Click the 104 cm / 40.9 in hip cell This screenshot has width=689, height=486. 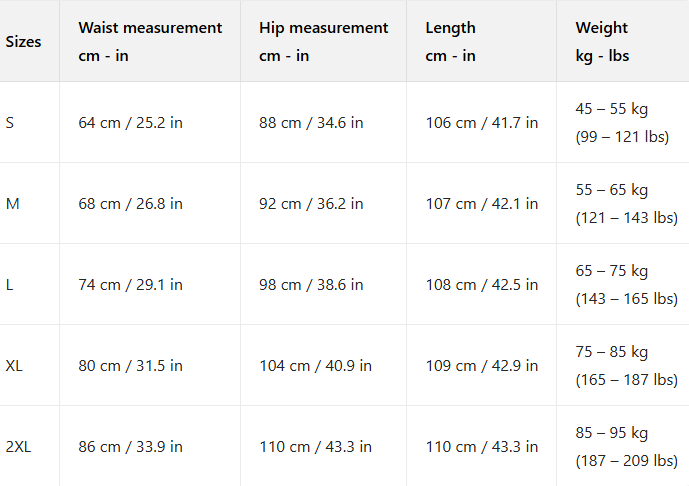[x=315, y=366]
